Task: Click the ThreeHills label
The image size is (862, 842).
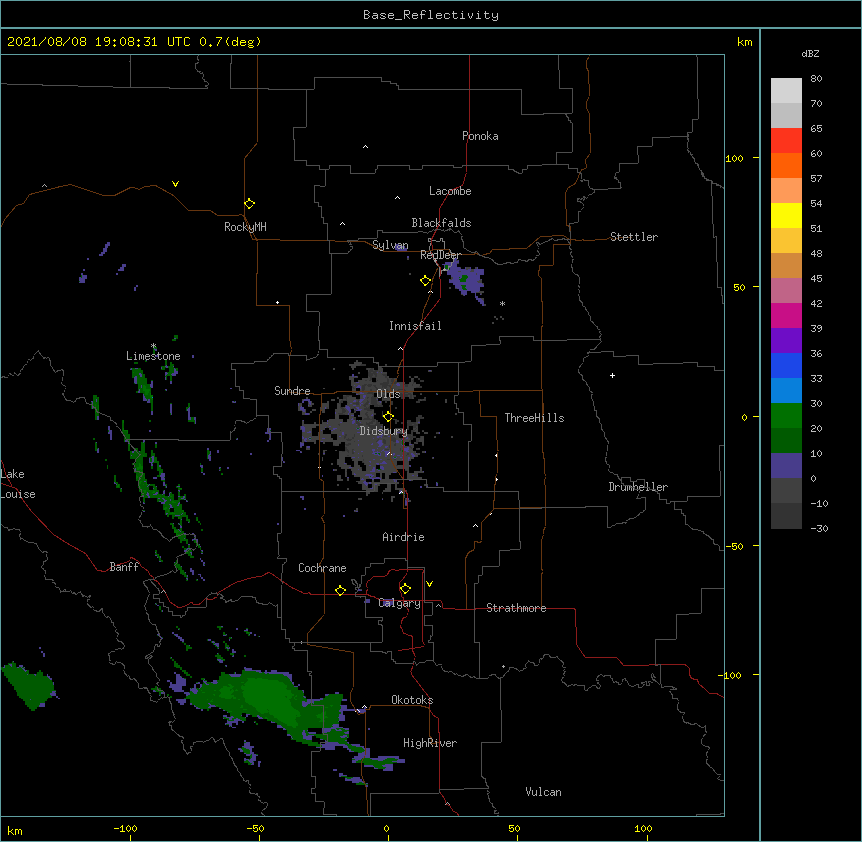Action: click(534, 418)
